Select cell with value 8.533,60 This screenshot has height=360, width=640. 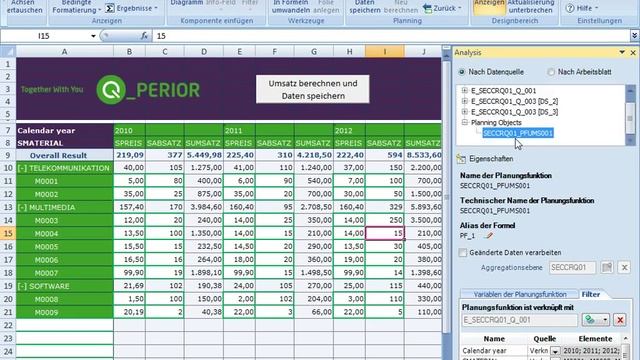coord(423,155)
